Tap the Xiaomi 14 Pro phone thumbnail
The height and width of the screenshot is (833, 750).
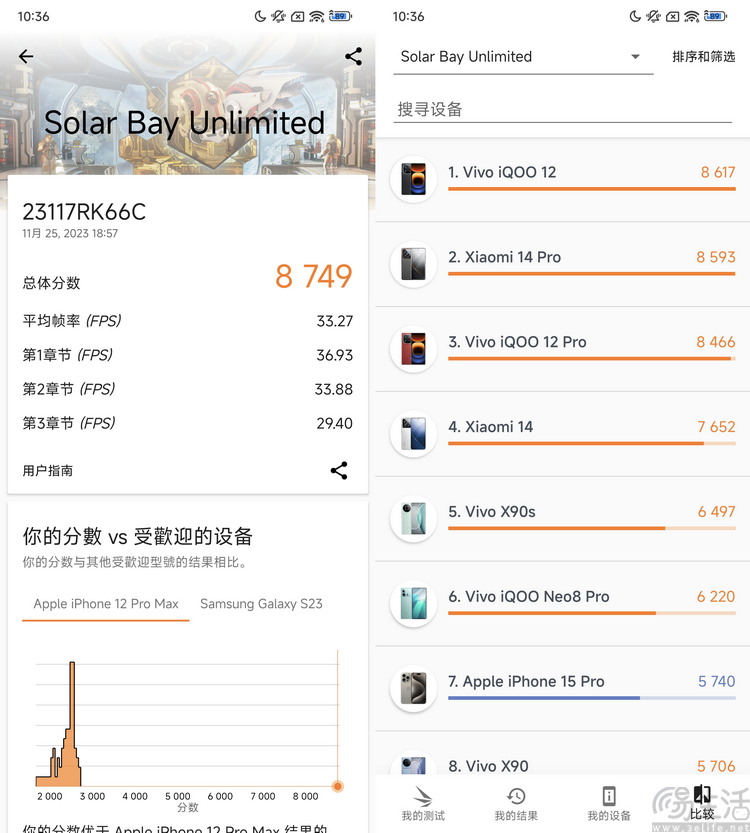(413, 264)
